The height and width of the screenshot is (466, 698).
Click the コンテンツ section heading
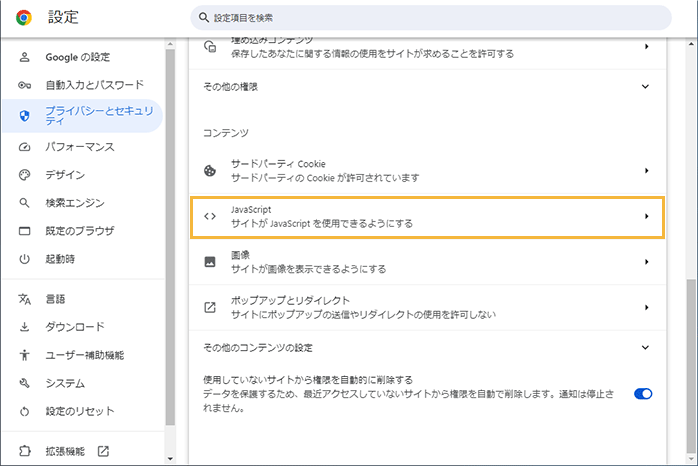pyautogui.click(x=226, y=133)
